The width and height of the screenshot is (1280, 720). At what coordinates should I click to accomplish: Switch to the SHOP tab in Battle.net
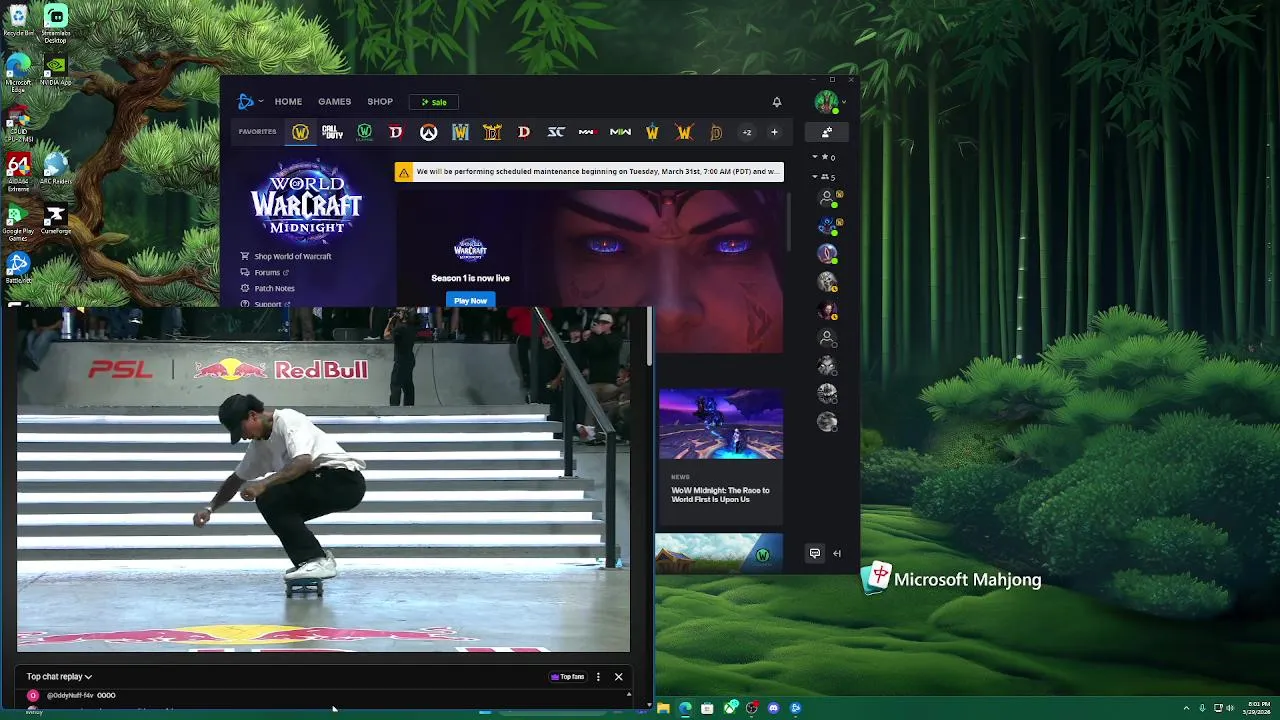(380, 101)
